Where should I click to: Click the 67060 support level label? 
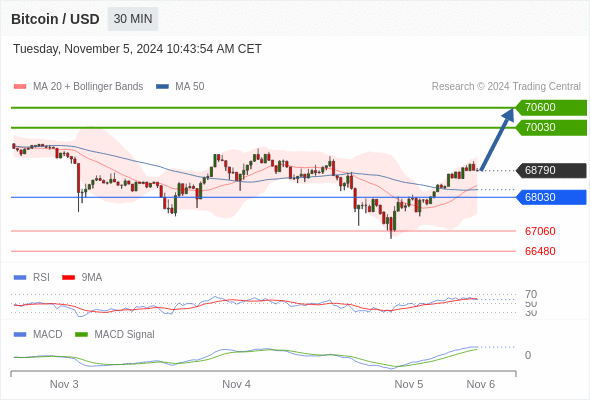[x=540, y=231]
